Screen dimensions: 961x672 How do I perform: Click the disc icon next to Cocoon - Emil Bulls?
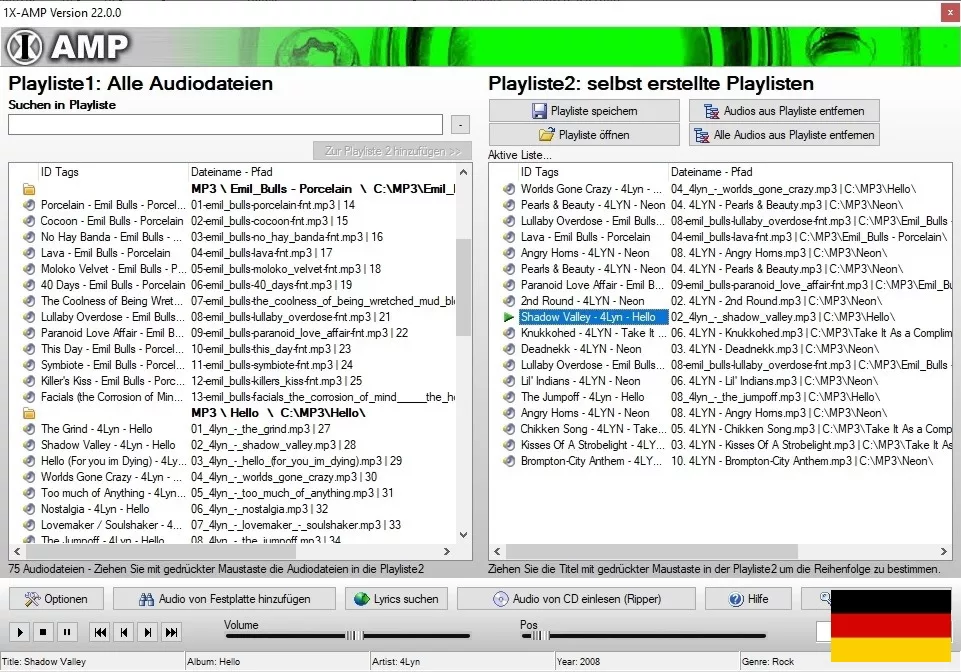[29, 221]
